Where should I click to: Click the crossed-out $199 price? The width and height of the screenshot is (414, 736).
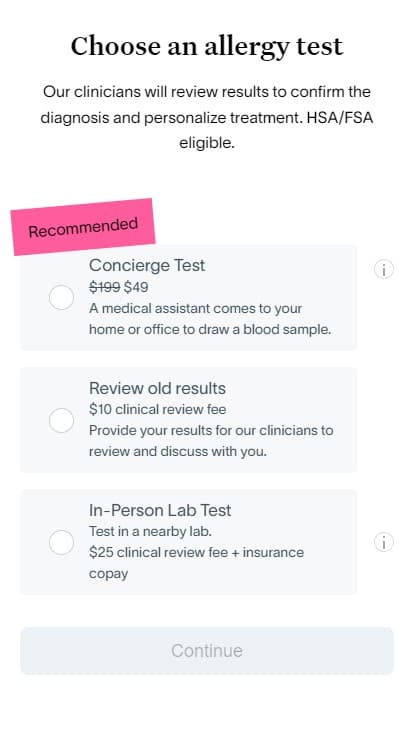tap(105, 287)
